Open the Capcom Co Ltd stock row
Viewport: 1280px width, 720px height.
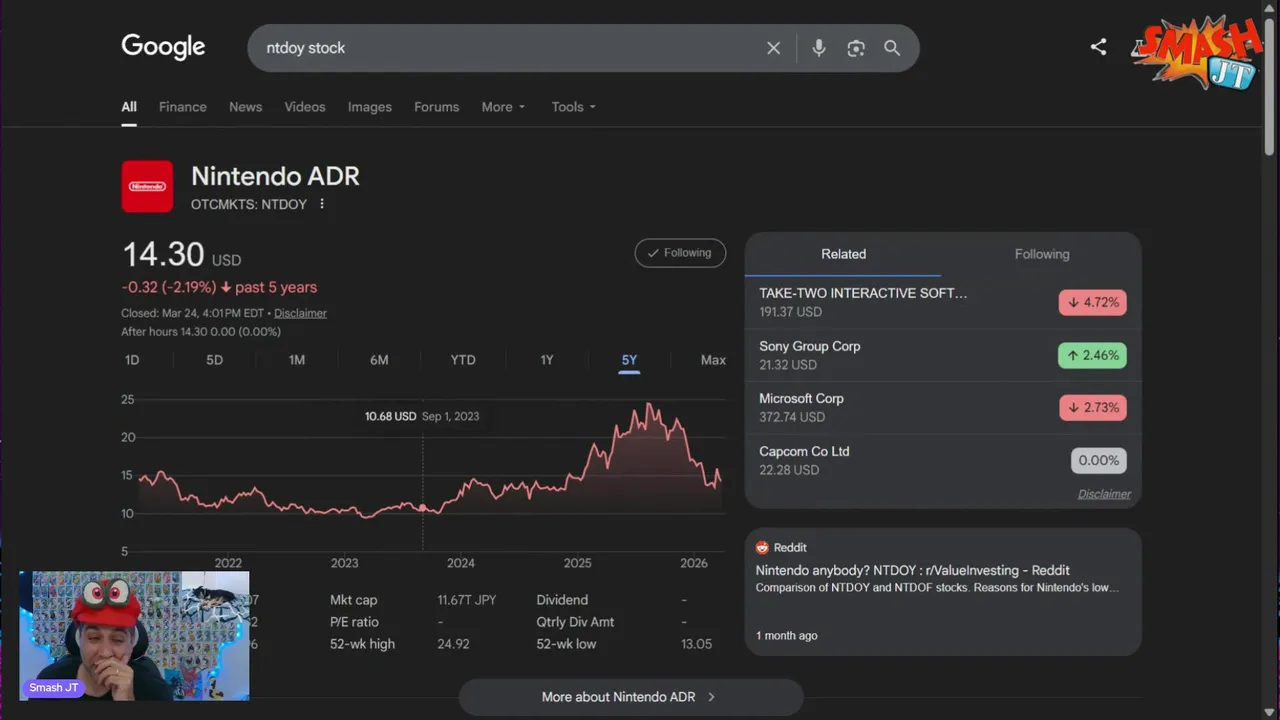pyautogui.click(x=943, y=460)
